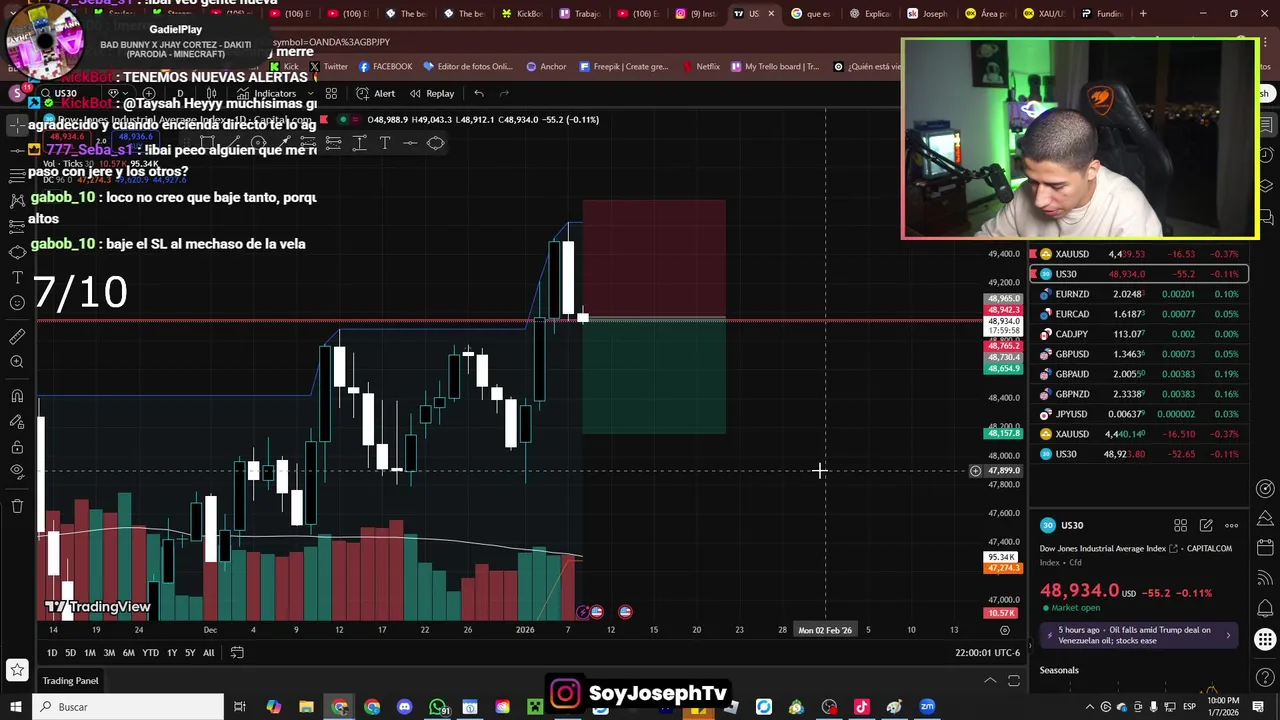Open the Indicators menu
The image size is (1280, 720).
point(266,93)
